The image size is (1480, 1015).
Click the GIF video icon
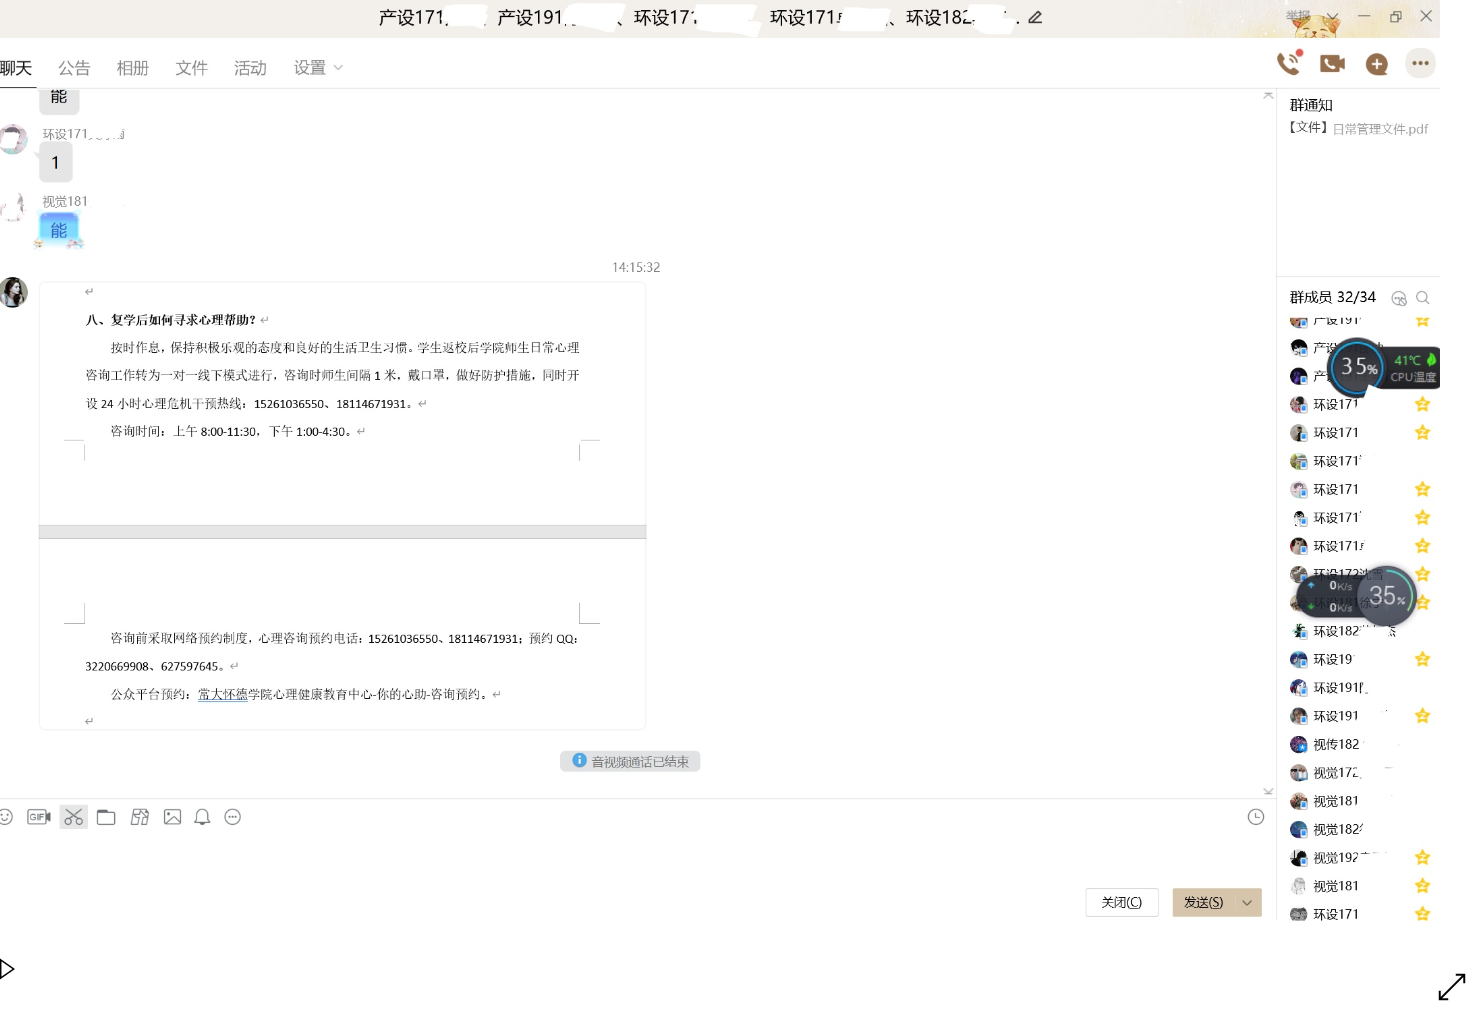pos(39,817)
